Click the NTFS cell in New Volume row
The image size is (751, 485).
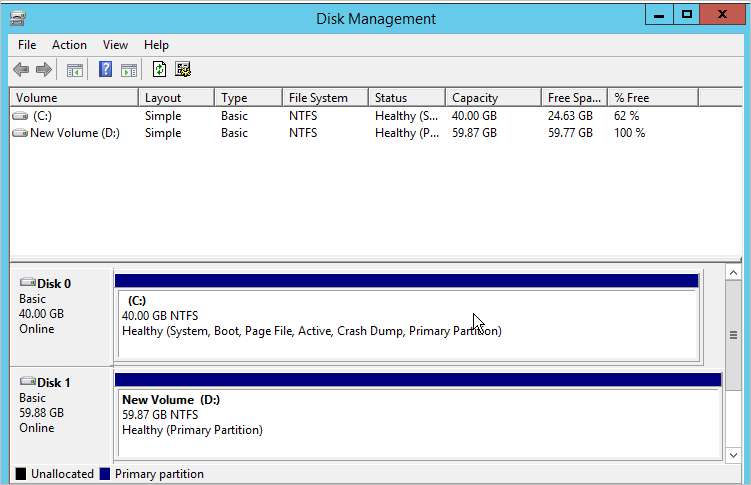pyautogui.click(x=303, y=133)
